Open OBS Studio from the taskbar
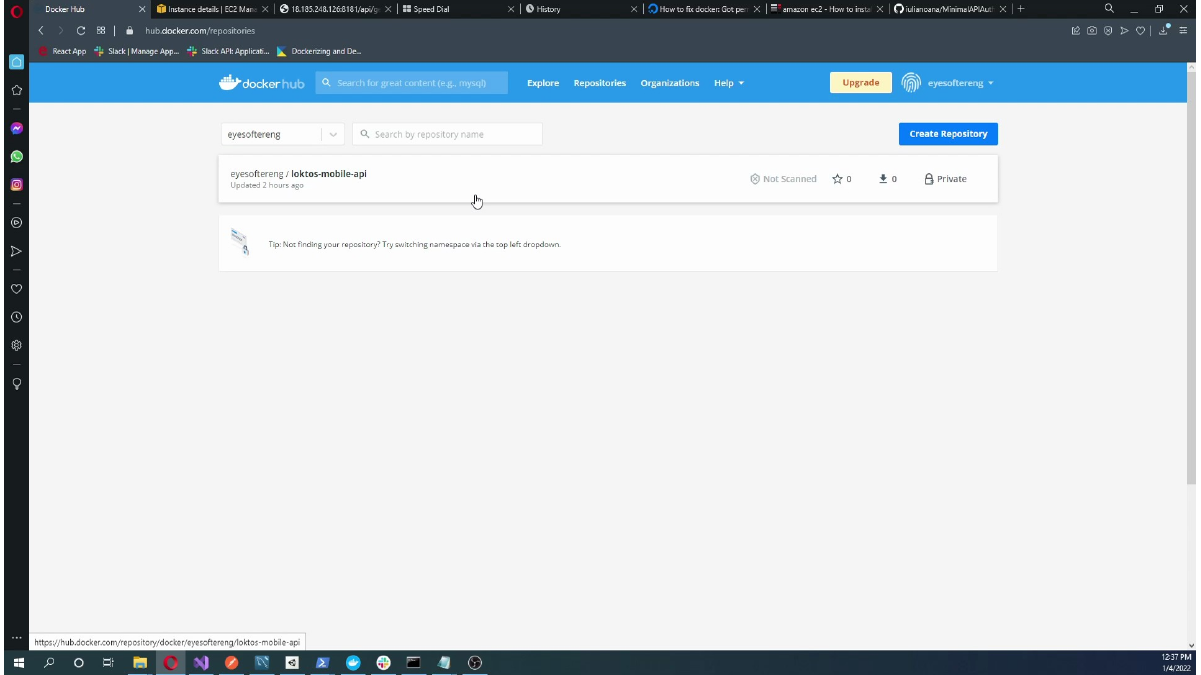 click(475, 663)
